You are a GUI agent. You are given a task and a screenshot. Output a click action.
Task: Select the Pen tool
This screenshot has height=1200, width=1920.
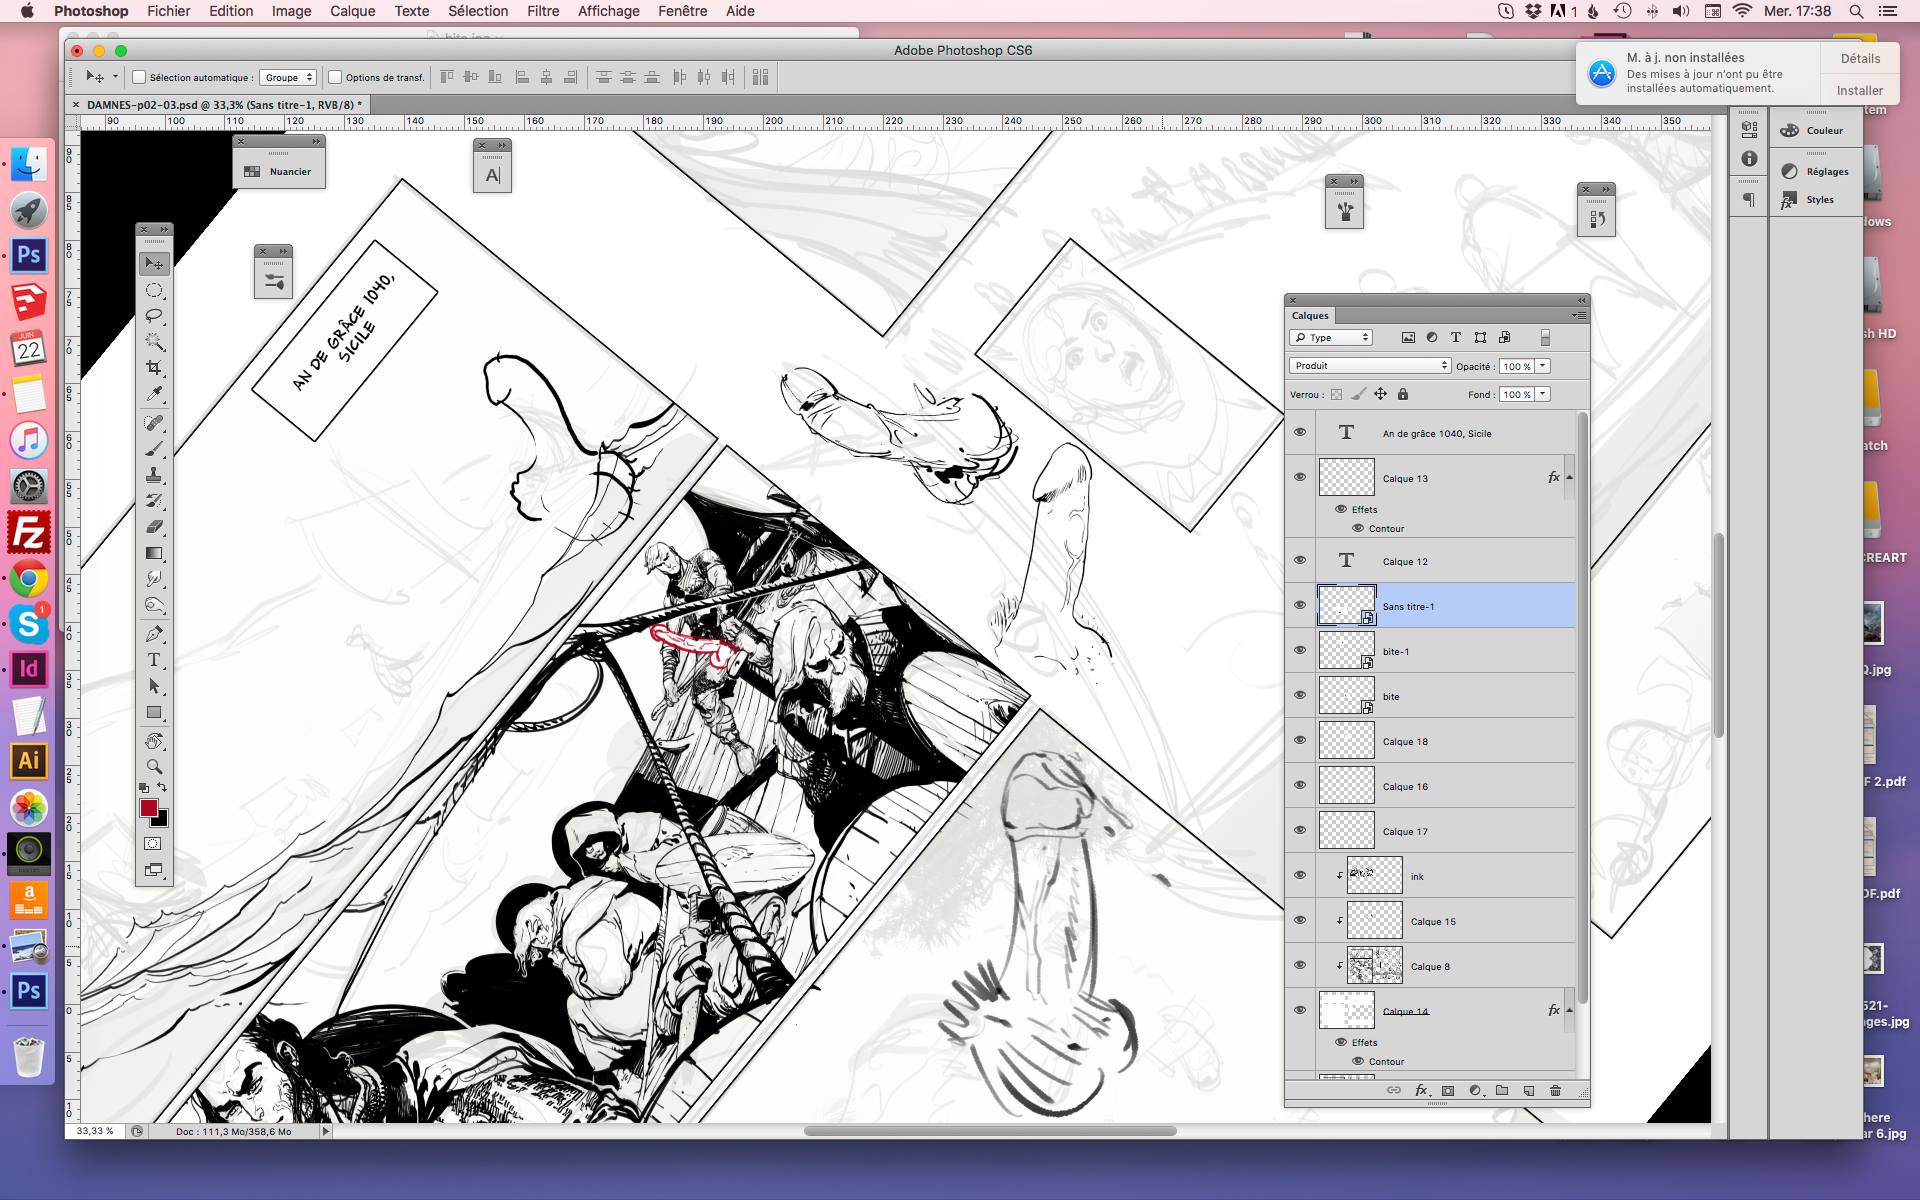(x=154, y=633)
